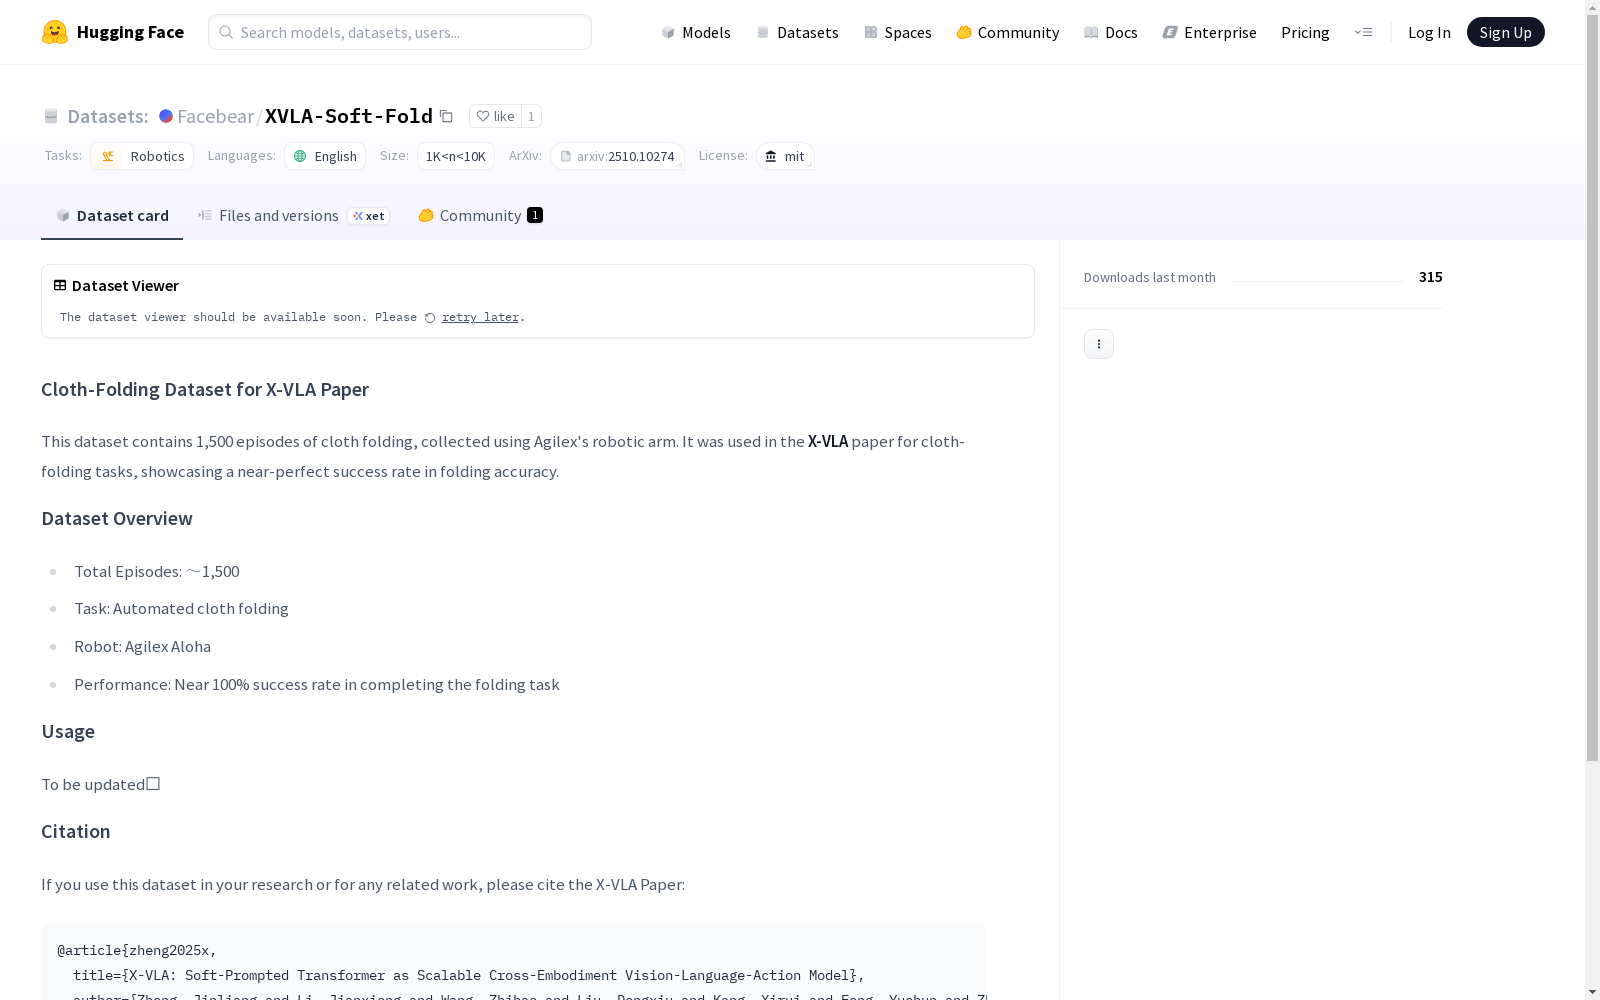Viewport: 1600px width, 1000px height.
Task: Open Spaces from the top navigation
Action: coord(898,32)
